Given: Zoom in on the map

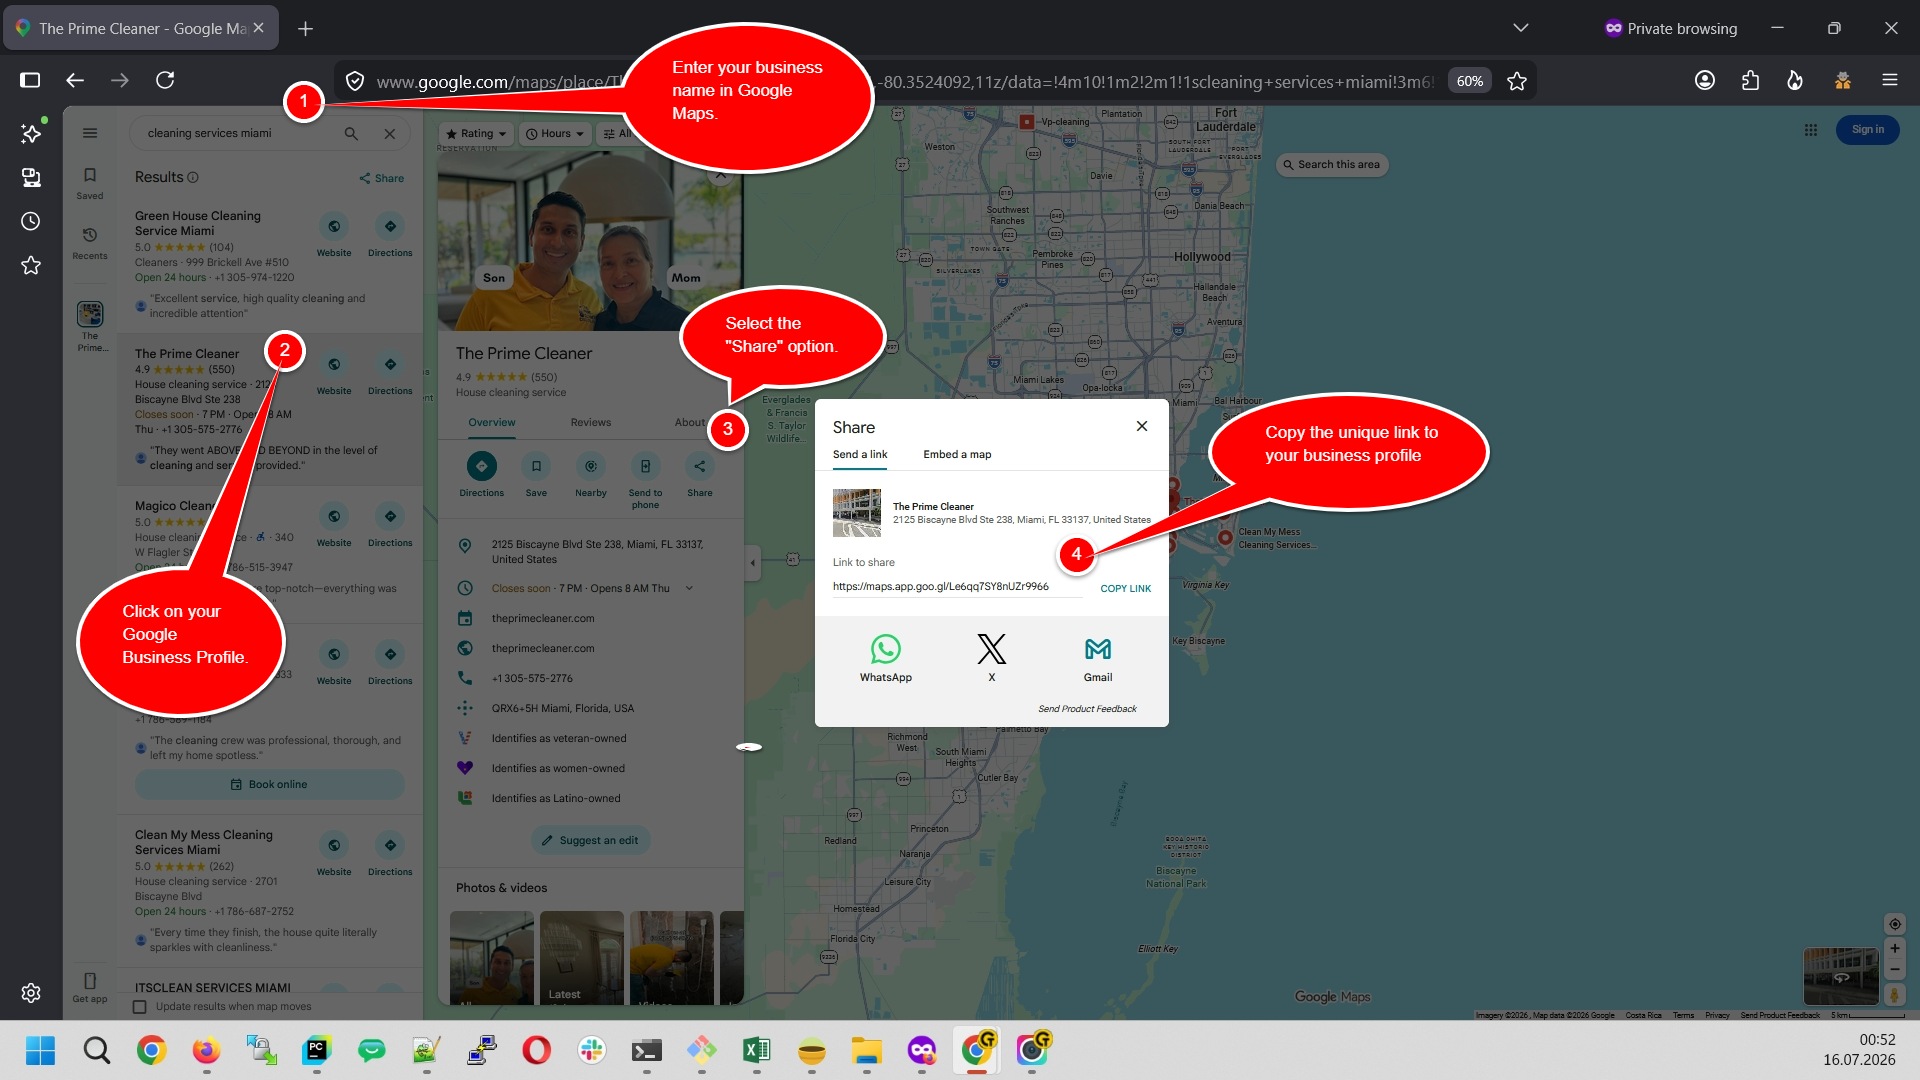Looking at the screenshot, I should [1894, 949].
